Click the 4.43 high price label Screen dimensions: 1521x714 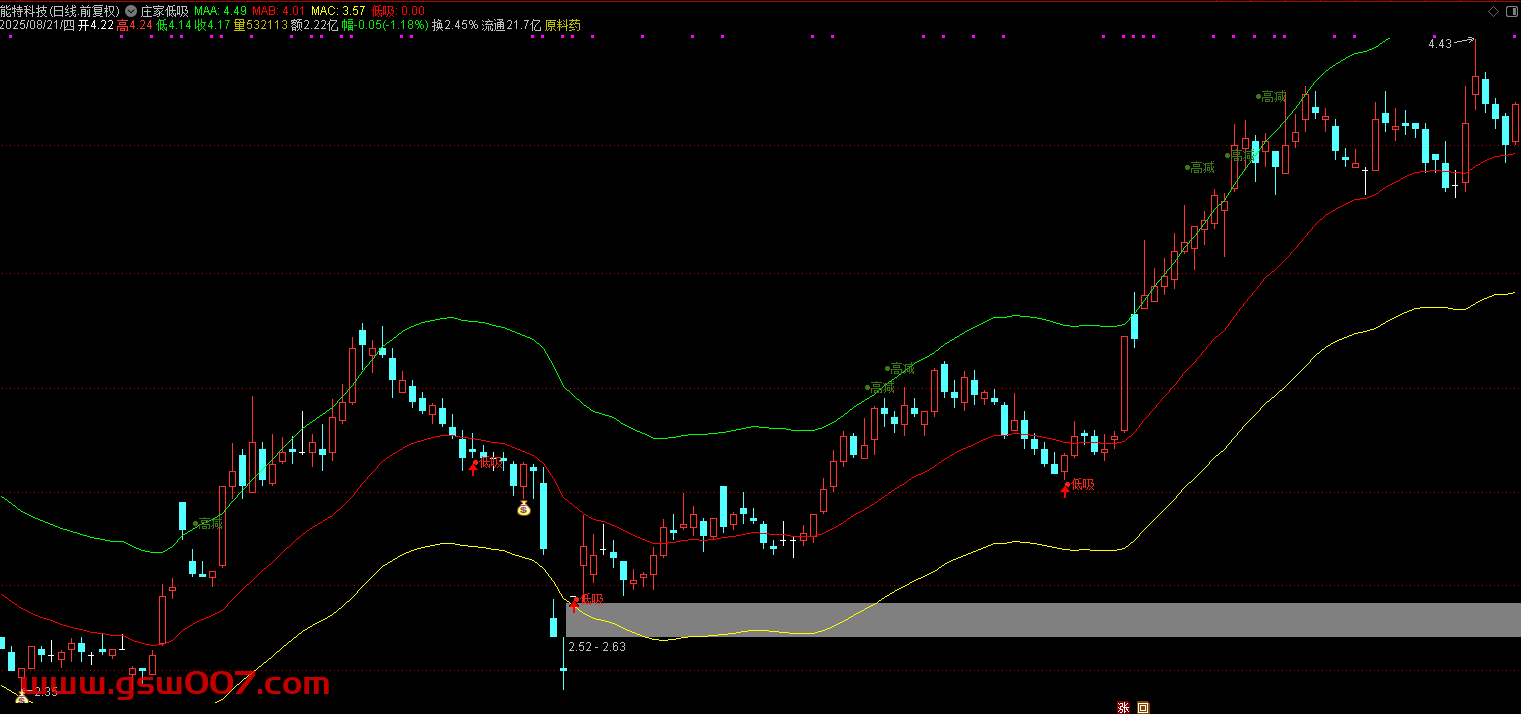[1439, 44]
